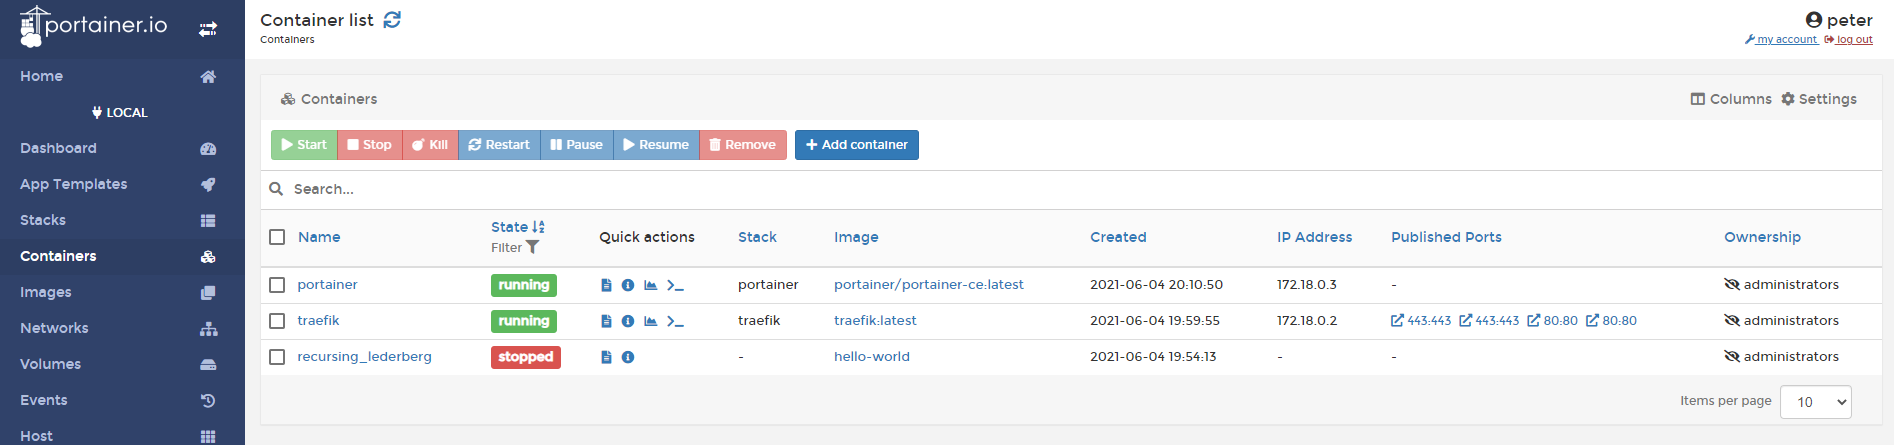Open Dashboard from the sidebar
Image resolution: width=1894 pixels, height=445 pixels.
(x=58, y=148)
